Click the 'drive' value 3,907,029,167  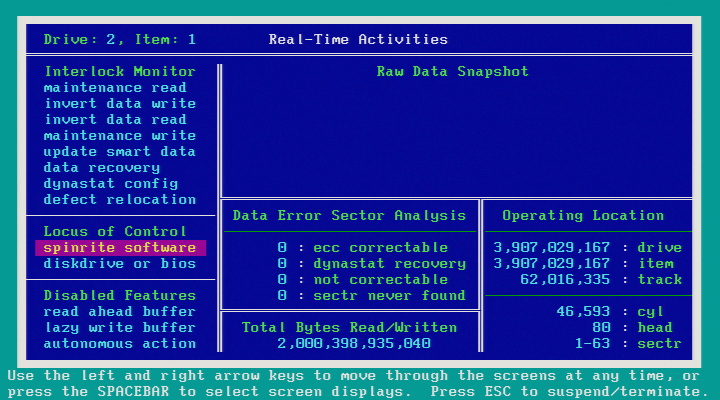pos(551,248)
